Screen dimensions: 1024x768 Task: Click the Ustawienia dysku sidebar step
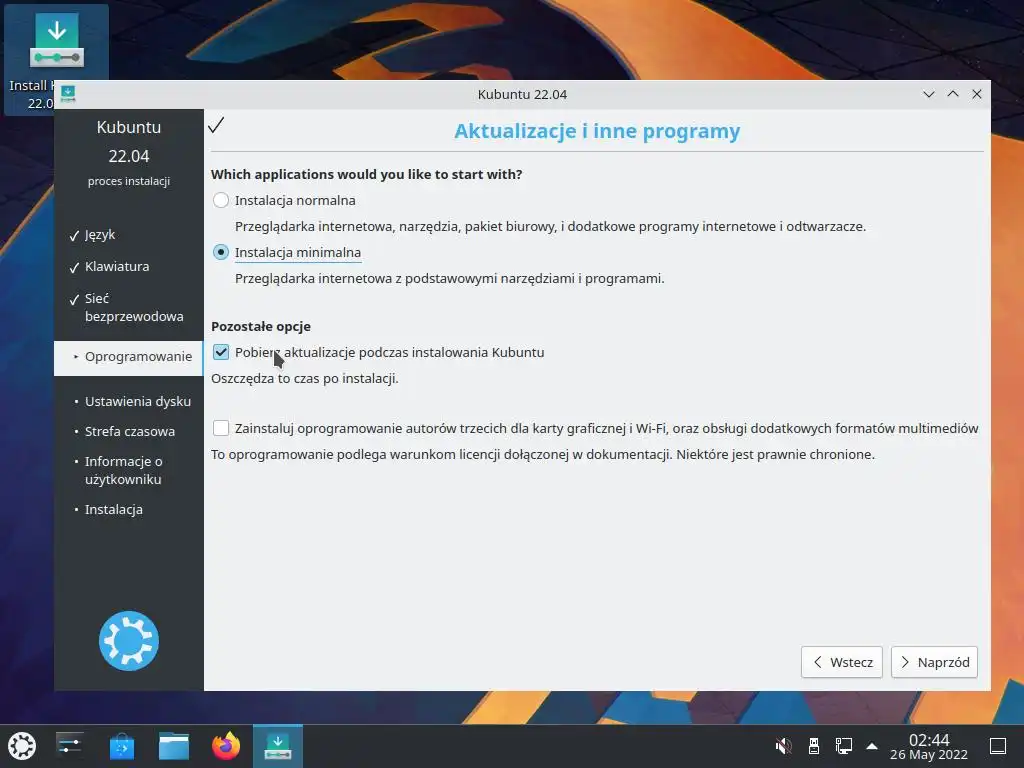[x=137, y=401]
